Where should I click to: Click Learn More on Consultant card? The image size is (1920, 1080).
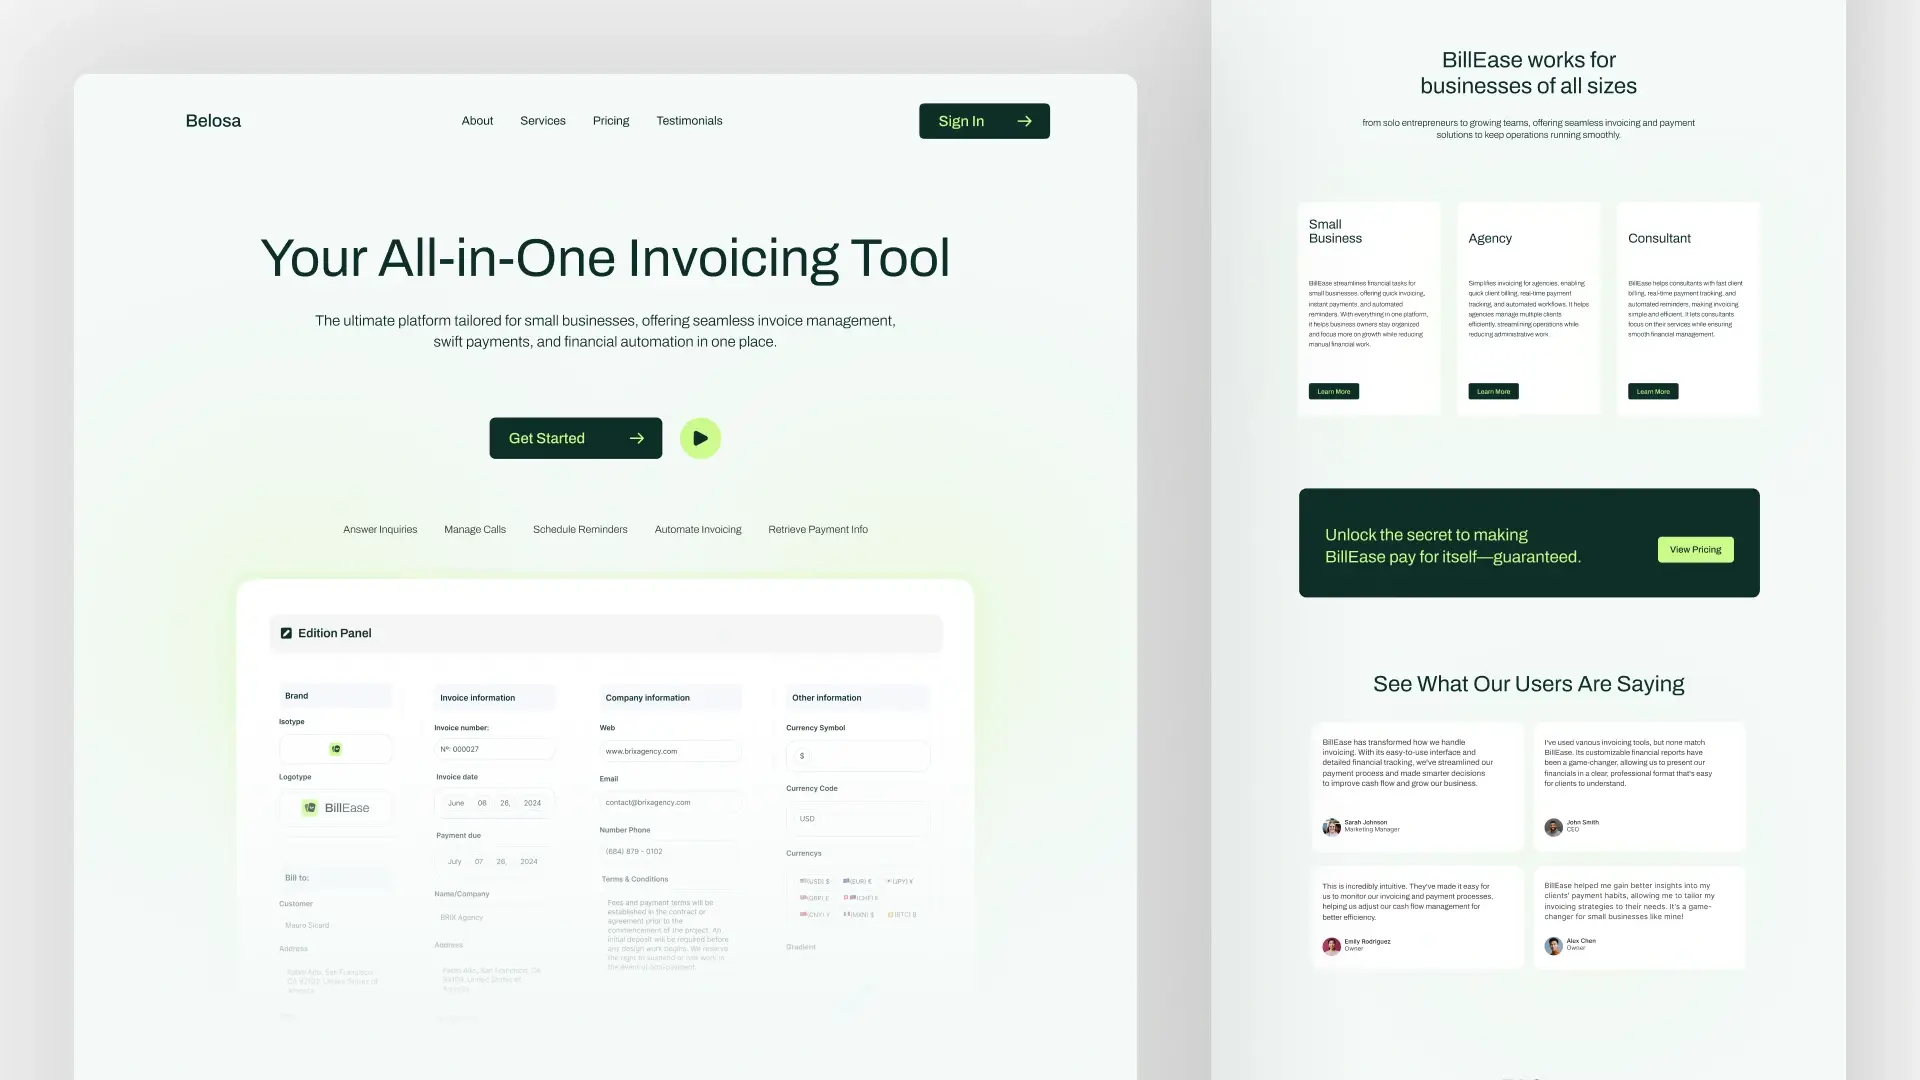(1653, 392)
